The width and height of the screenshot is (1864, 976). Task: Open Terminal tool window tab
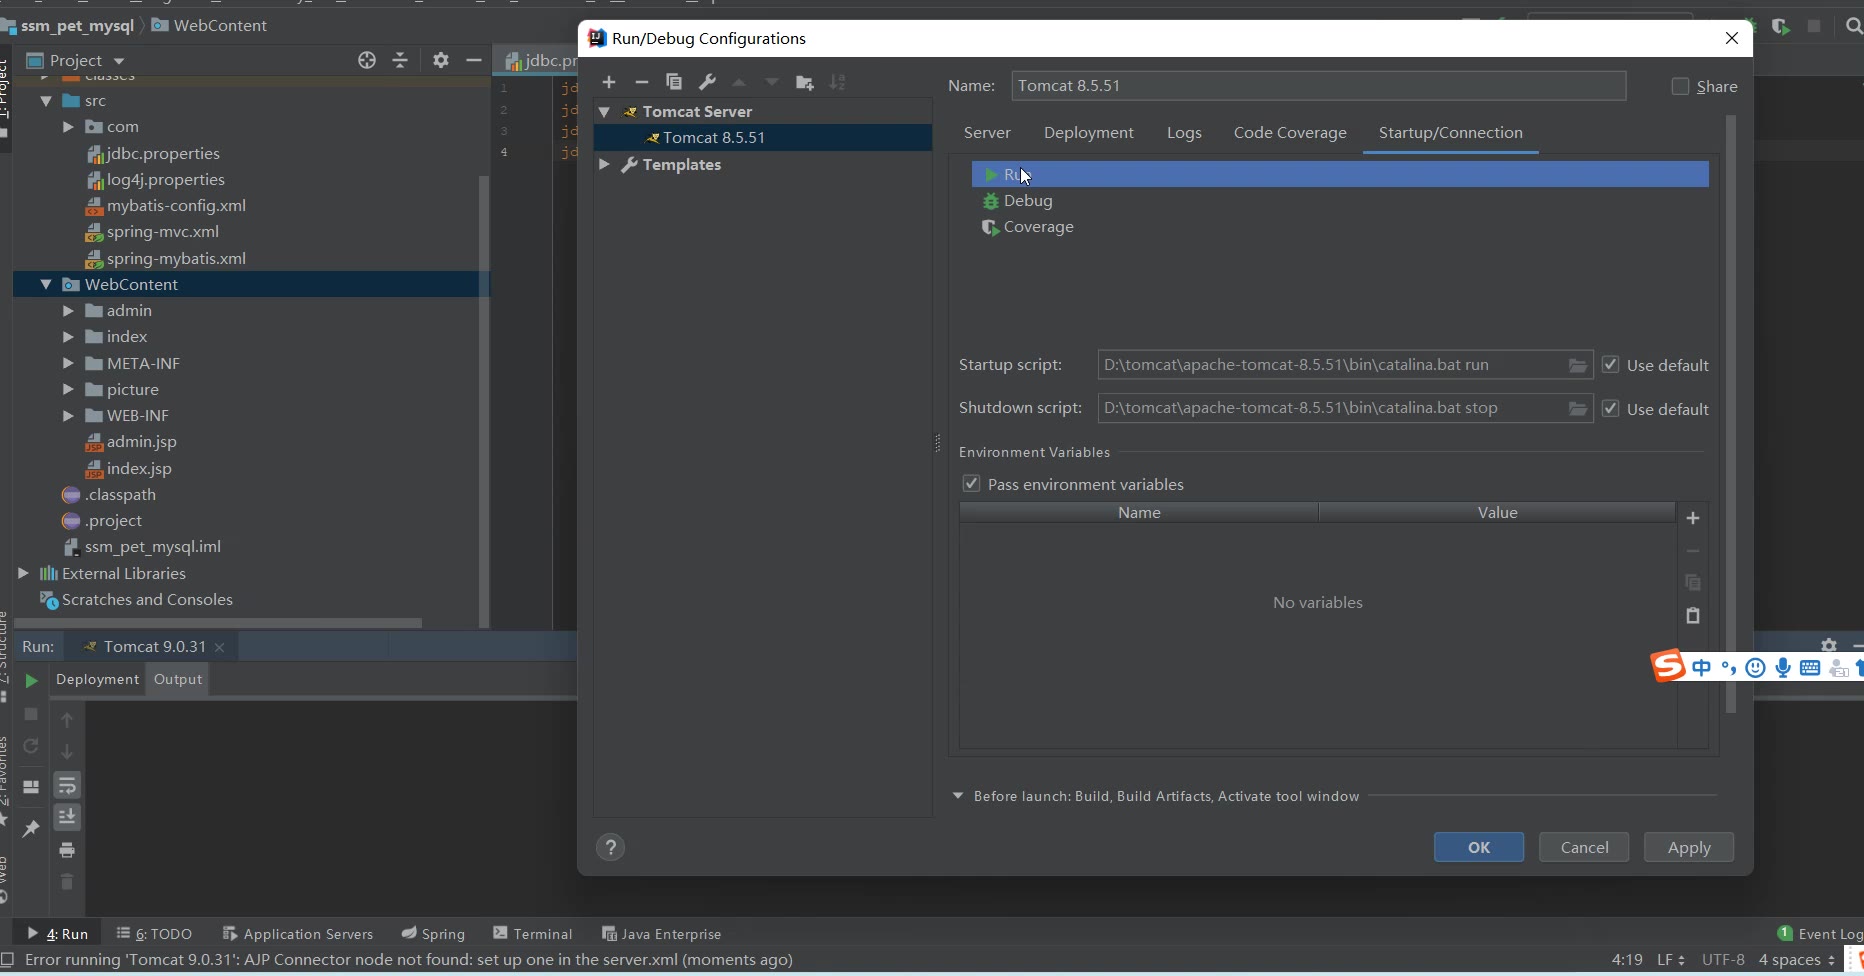coord(532,934)
